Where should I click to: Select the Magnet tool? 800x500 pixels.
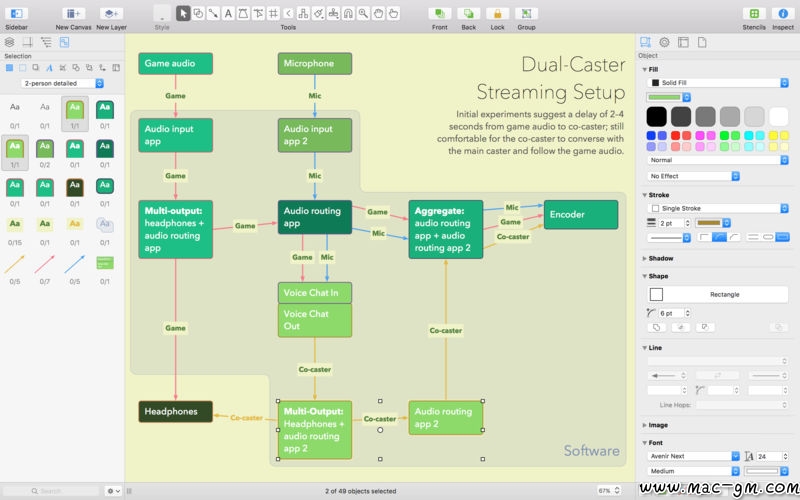click(x=348, y=14)
